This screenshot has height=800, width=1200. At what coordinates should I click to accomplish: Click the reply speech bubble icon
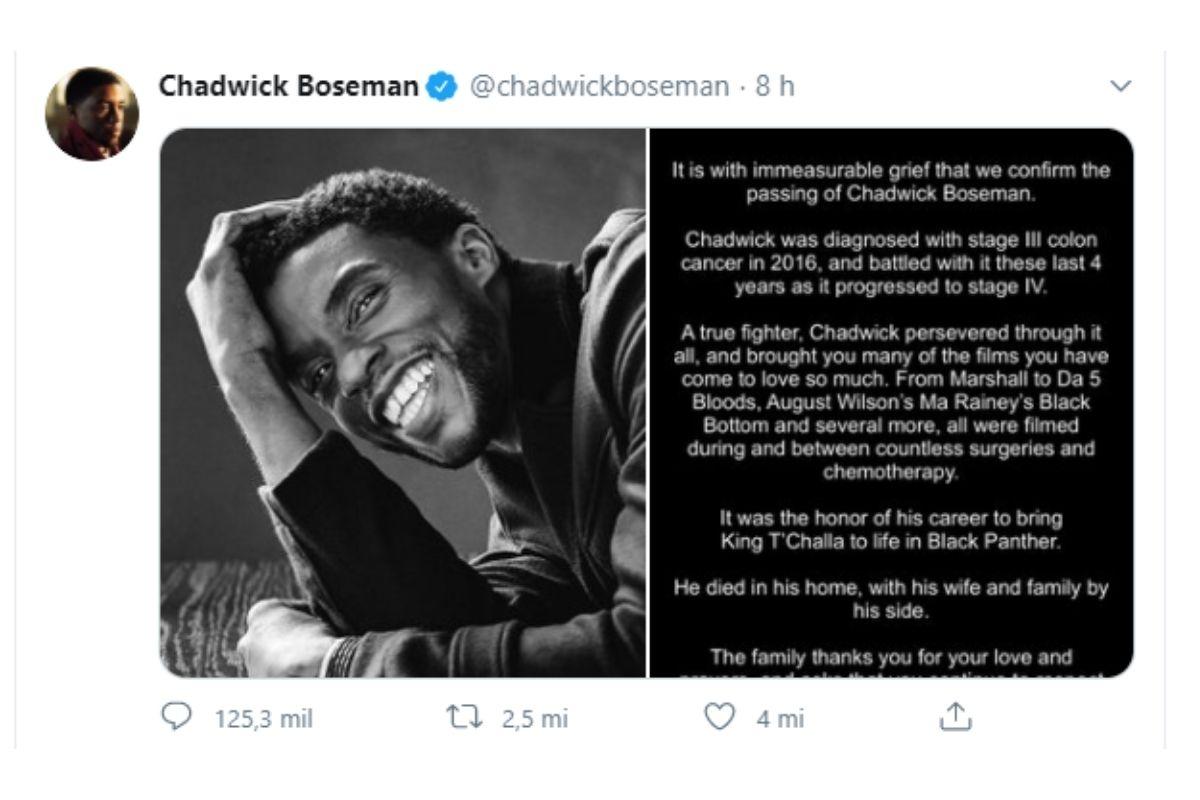(176, 718)
